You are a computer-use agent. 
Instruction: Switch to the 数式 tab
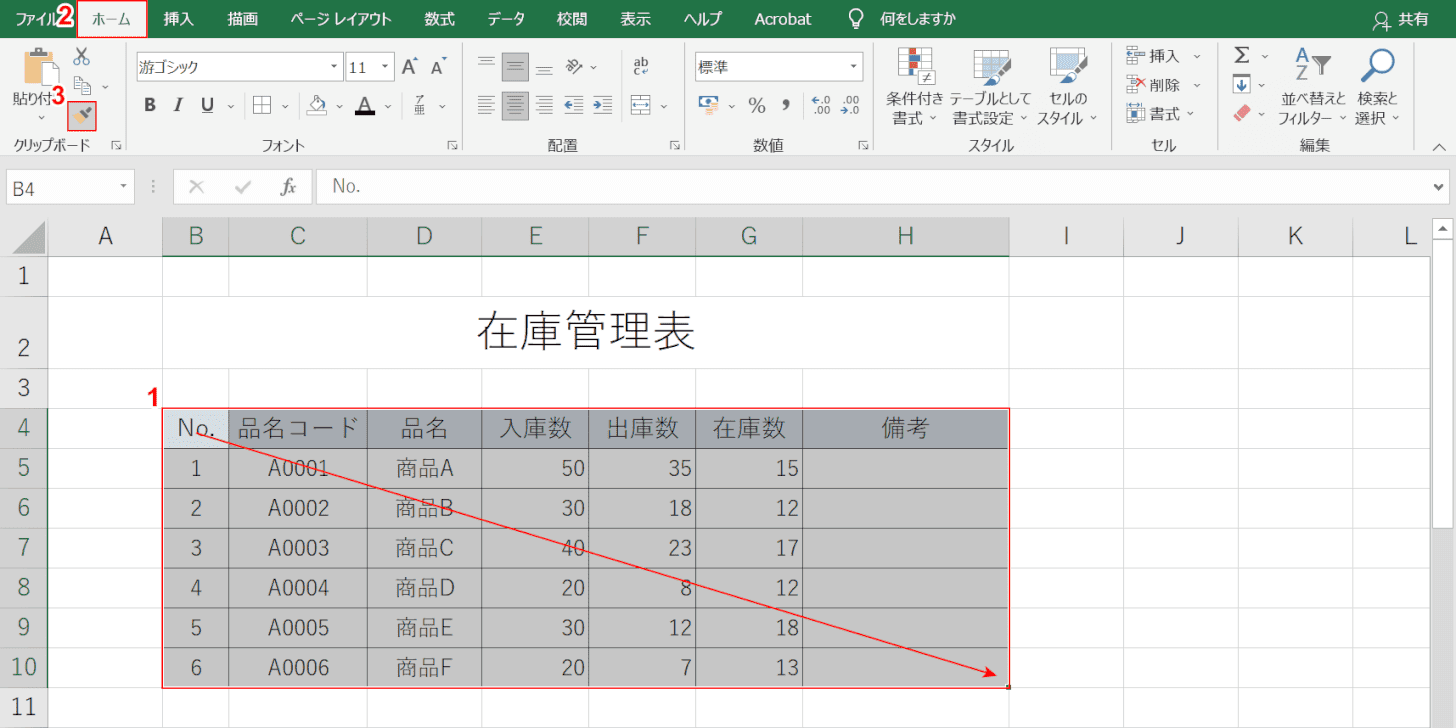point(439,19)
